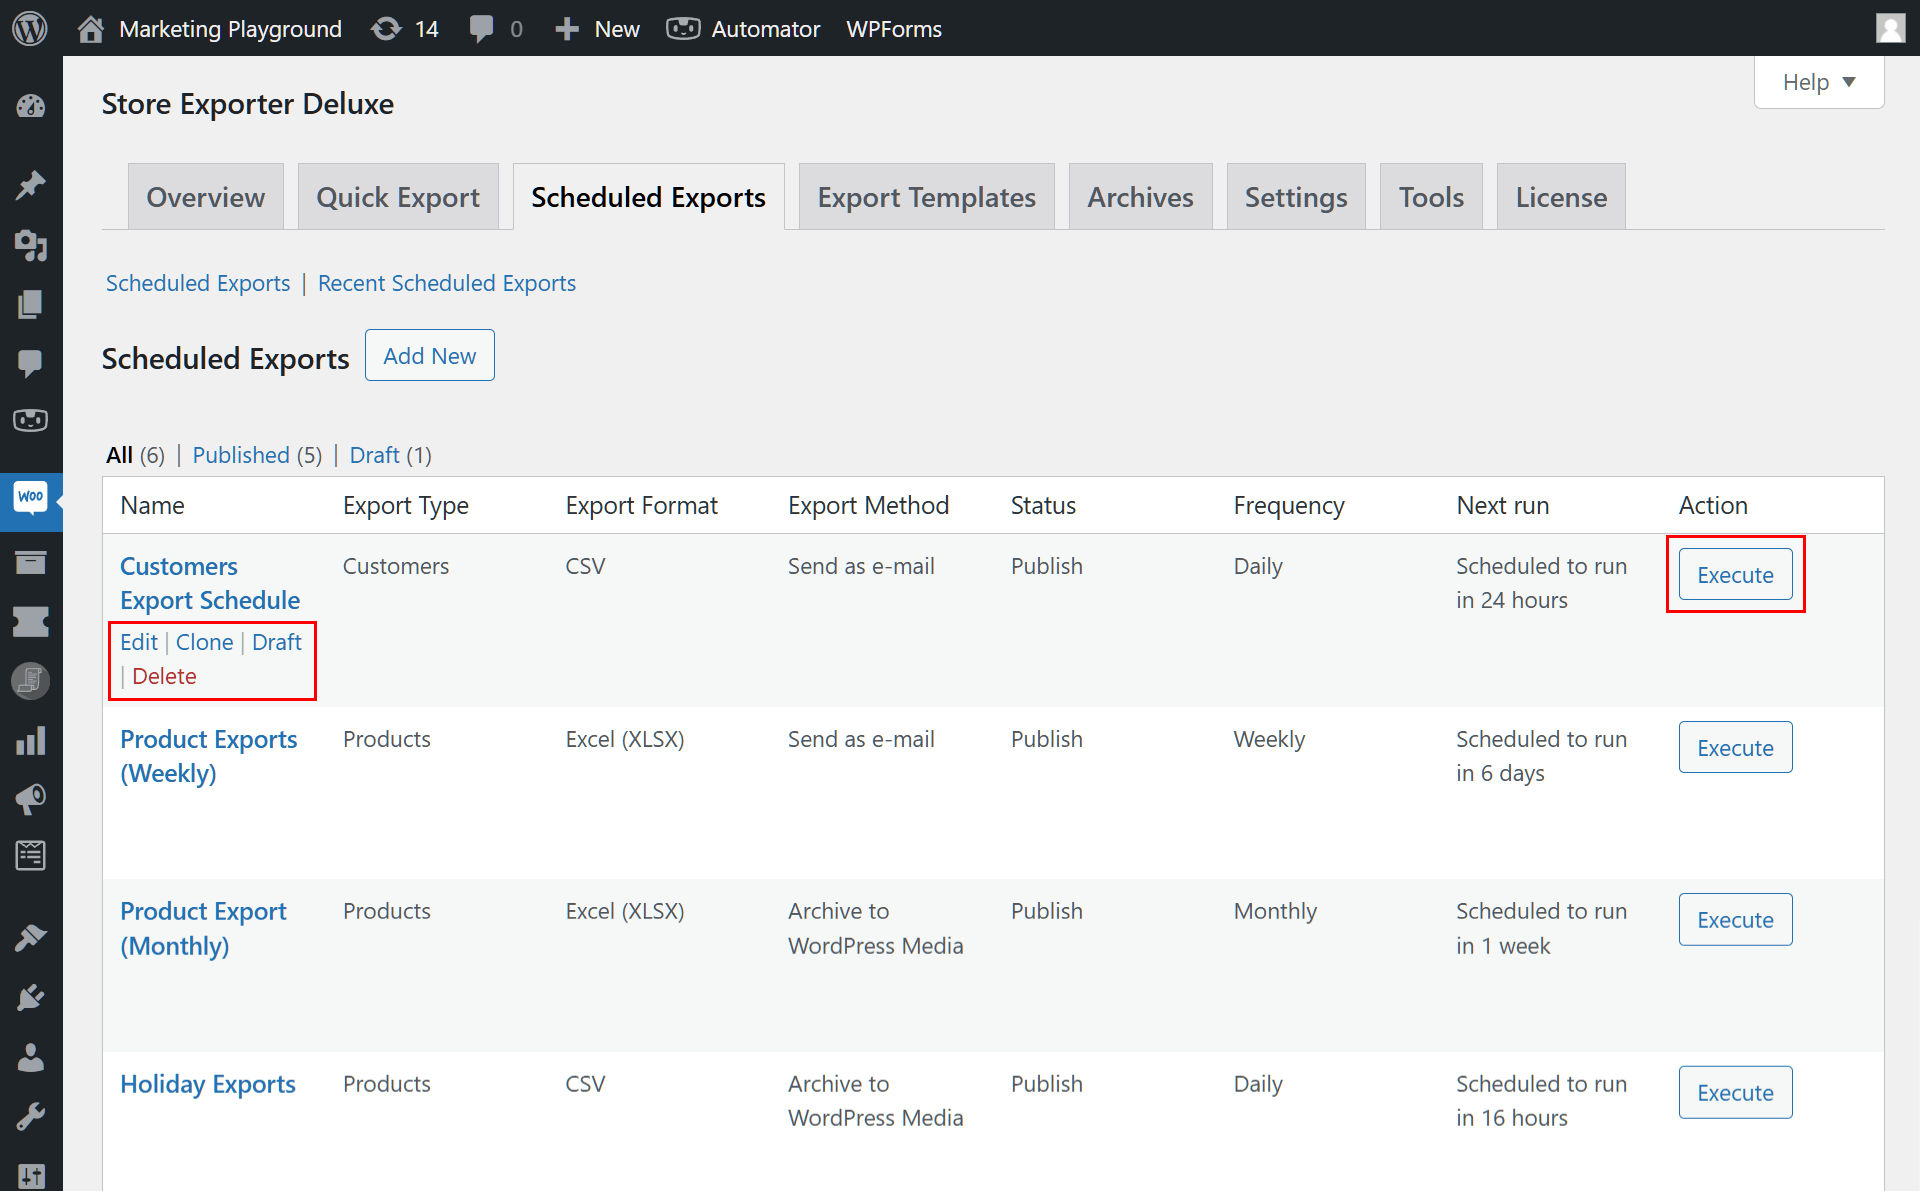Open Posts pushpin icon in sidebar
Viewport: 1920px width, 1191px height.
31,185
